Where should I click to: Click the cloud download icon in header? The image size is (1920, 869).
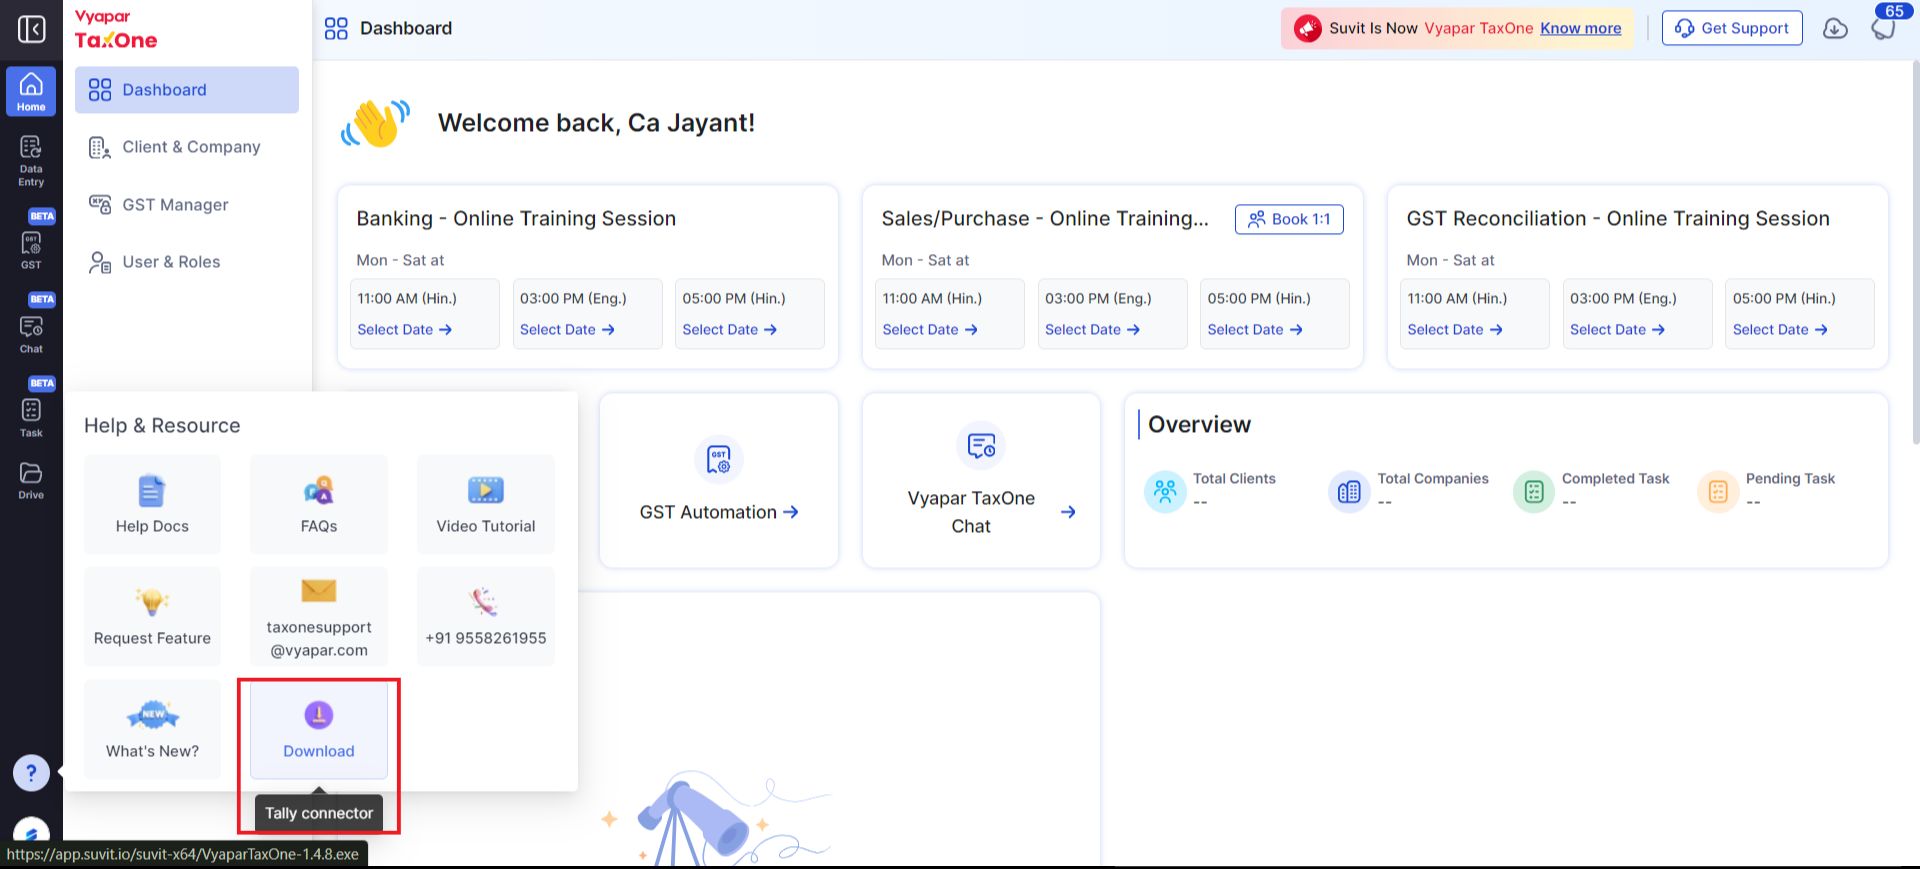click(x=1835, y=28)
